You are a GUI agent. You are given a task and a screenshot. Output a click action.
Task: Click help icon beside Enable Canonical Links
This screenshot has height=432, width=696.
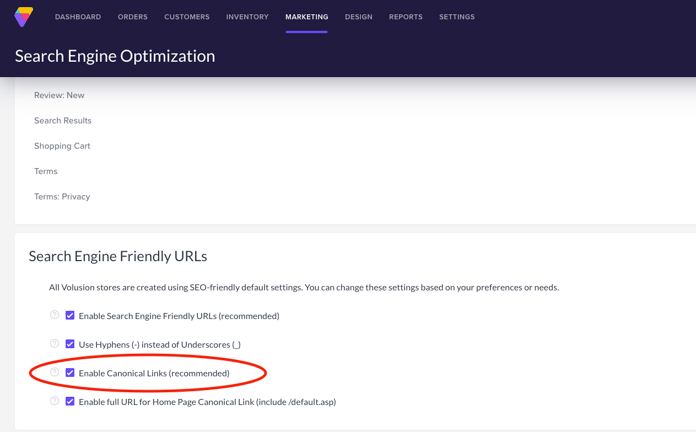pyautogui.click(x=55, y=373)
